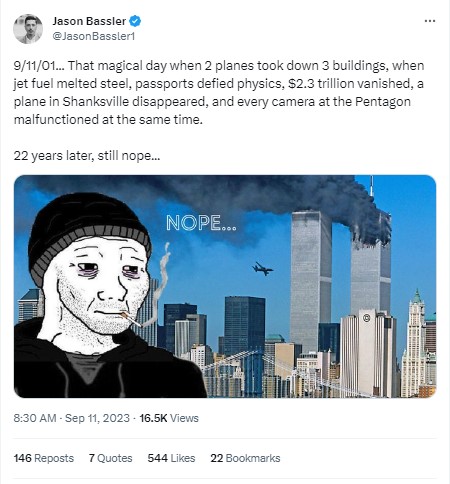The width and height of the screenshot is (450, 484).
Task: Open the @JasonBassler1 handle link
Action: pos(94,36)
